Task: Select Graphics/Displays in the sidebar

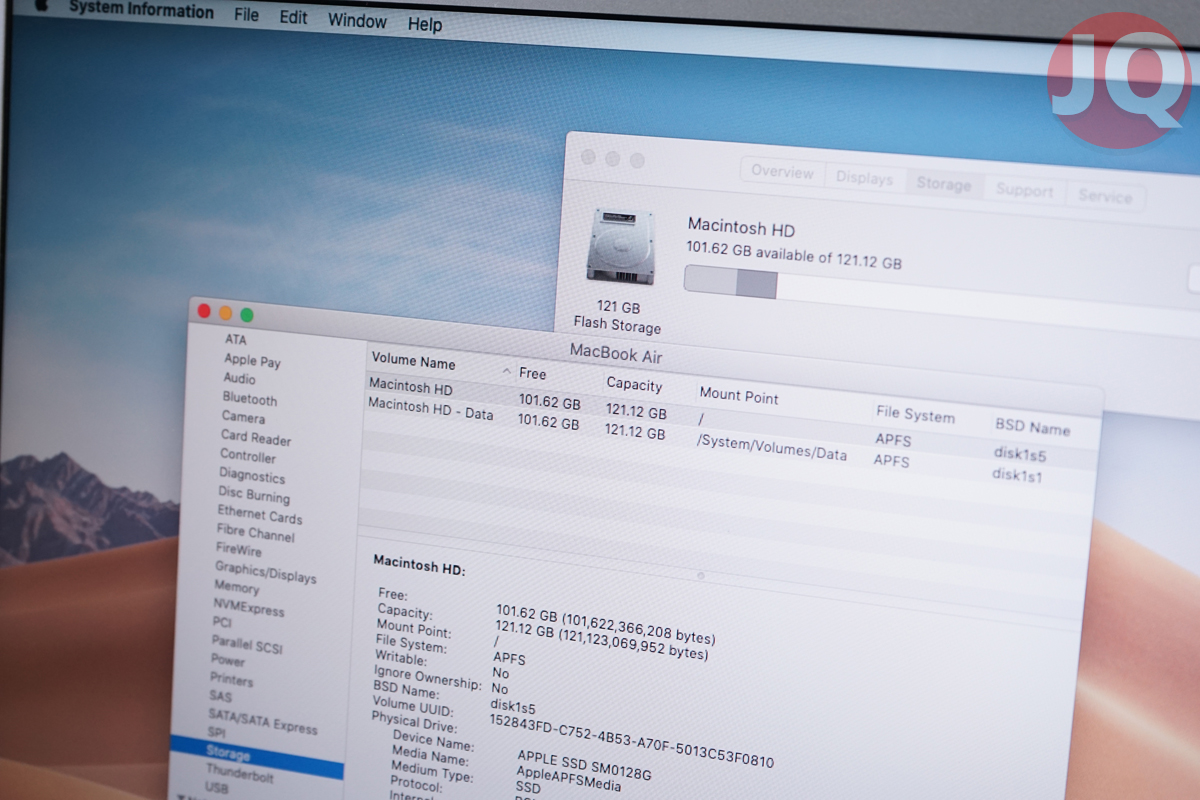Action: pos(265,572)
